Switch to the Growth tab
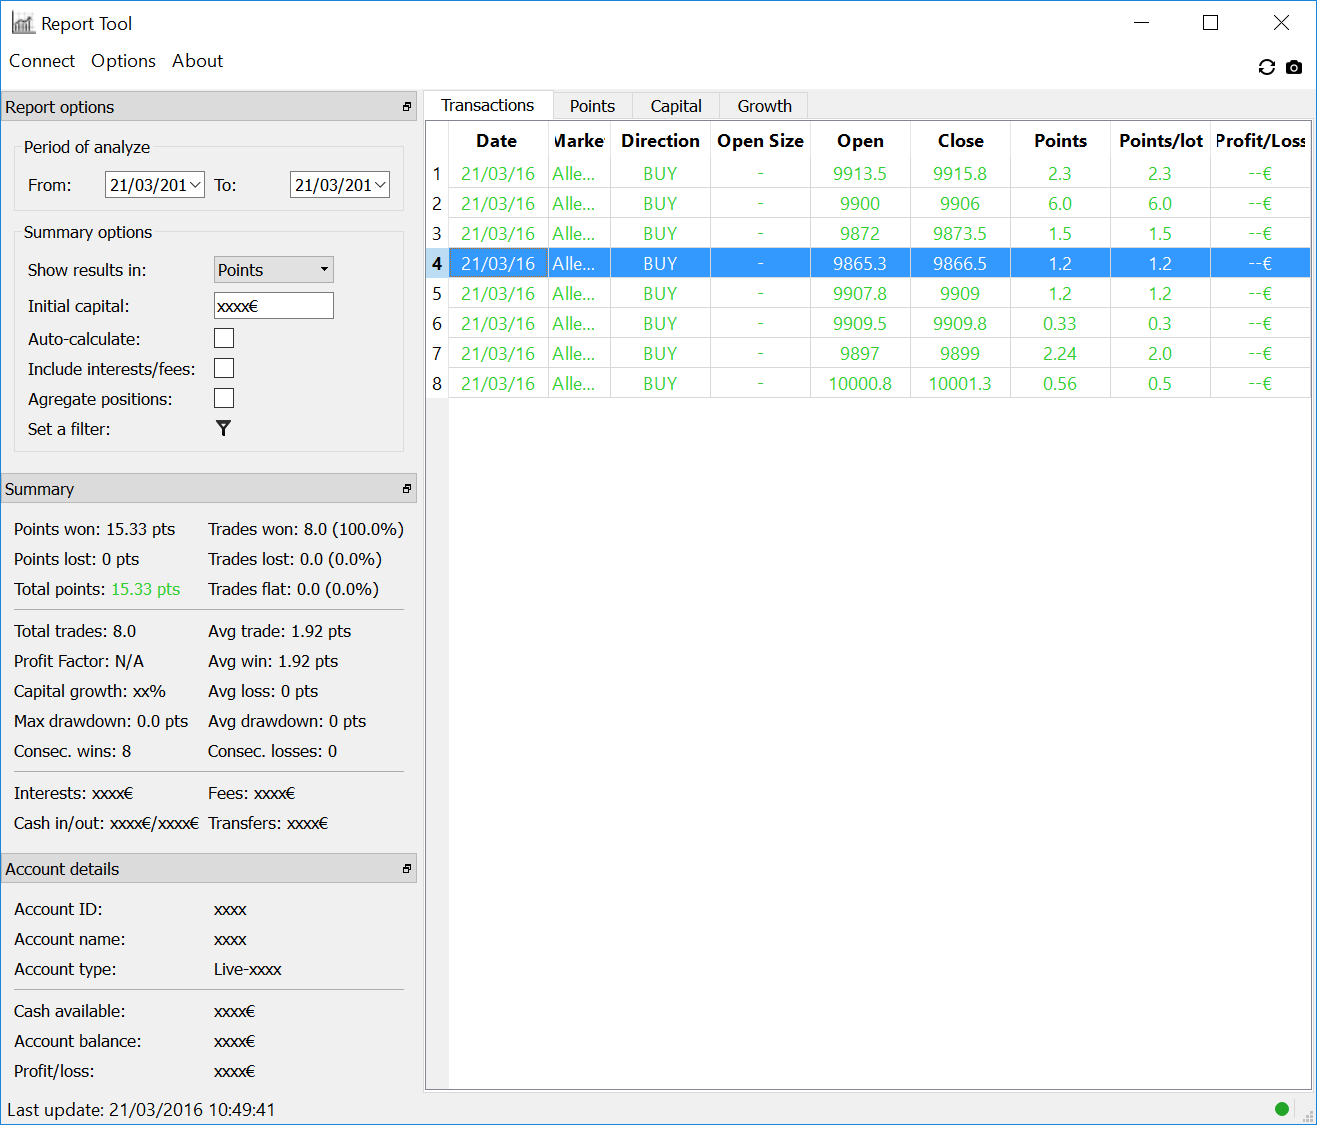Viewport: 1317px width, 1125px height. pos(764,106)
